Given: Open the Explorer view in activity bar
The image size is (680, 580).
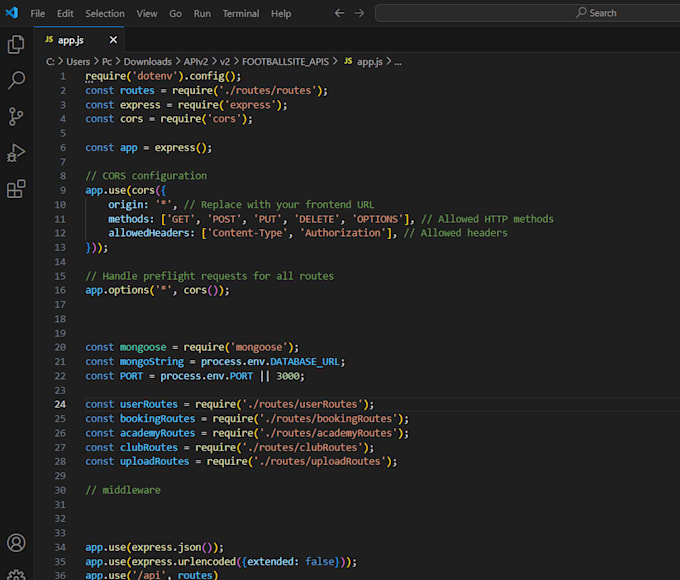Looking at the screenshot, I should pos(16,45).
